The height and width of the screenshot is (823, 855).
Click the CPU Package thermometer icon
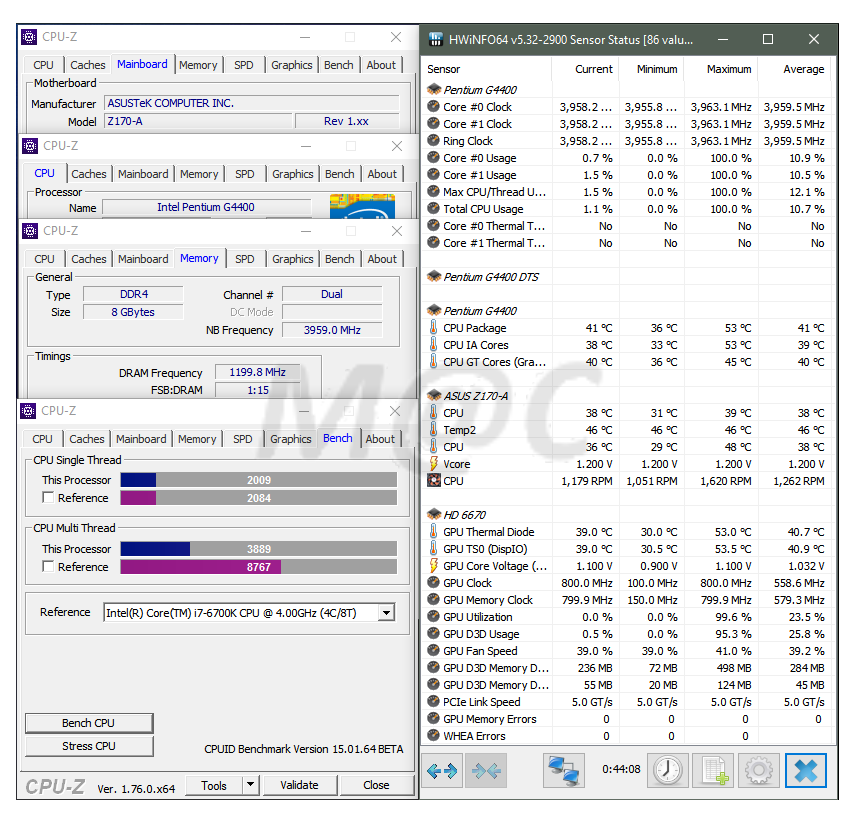(x=433, y=327)
